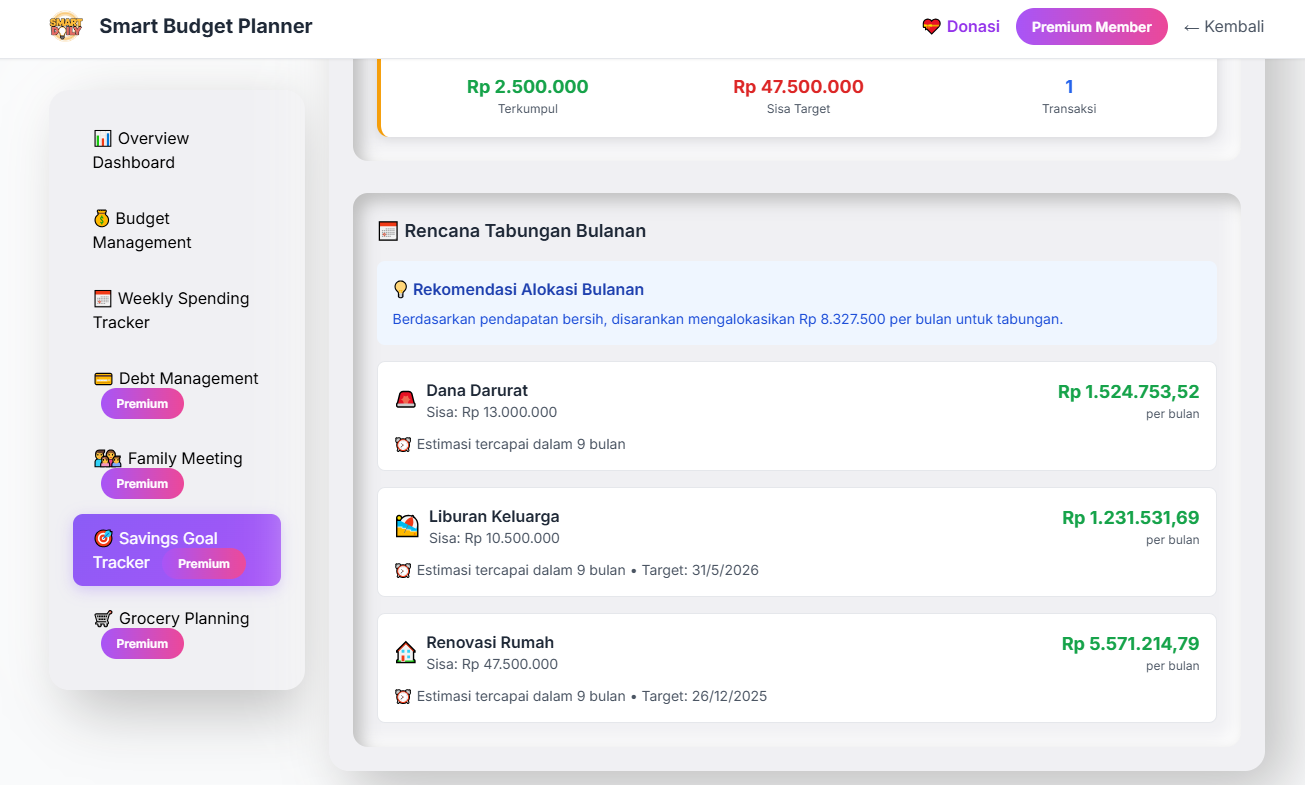
Task: Click the beach picture icon for Liburan Keluarga
Action: point(407,527)
